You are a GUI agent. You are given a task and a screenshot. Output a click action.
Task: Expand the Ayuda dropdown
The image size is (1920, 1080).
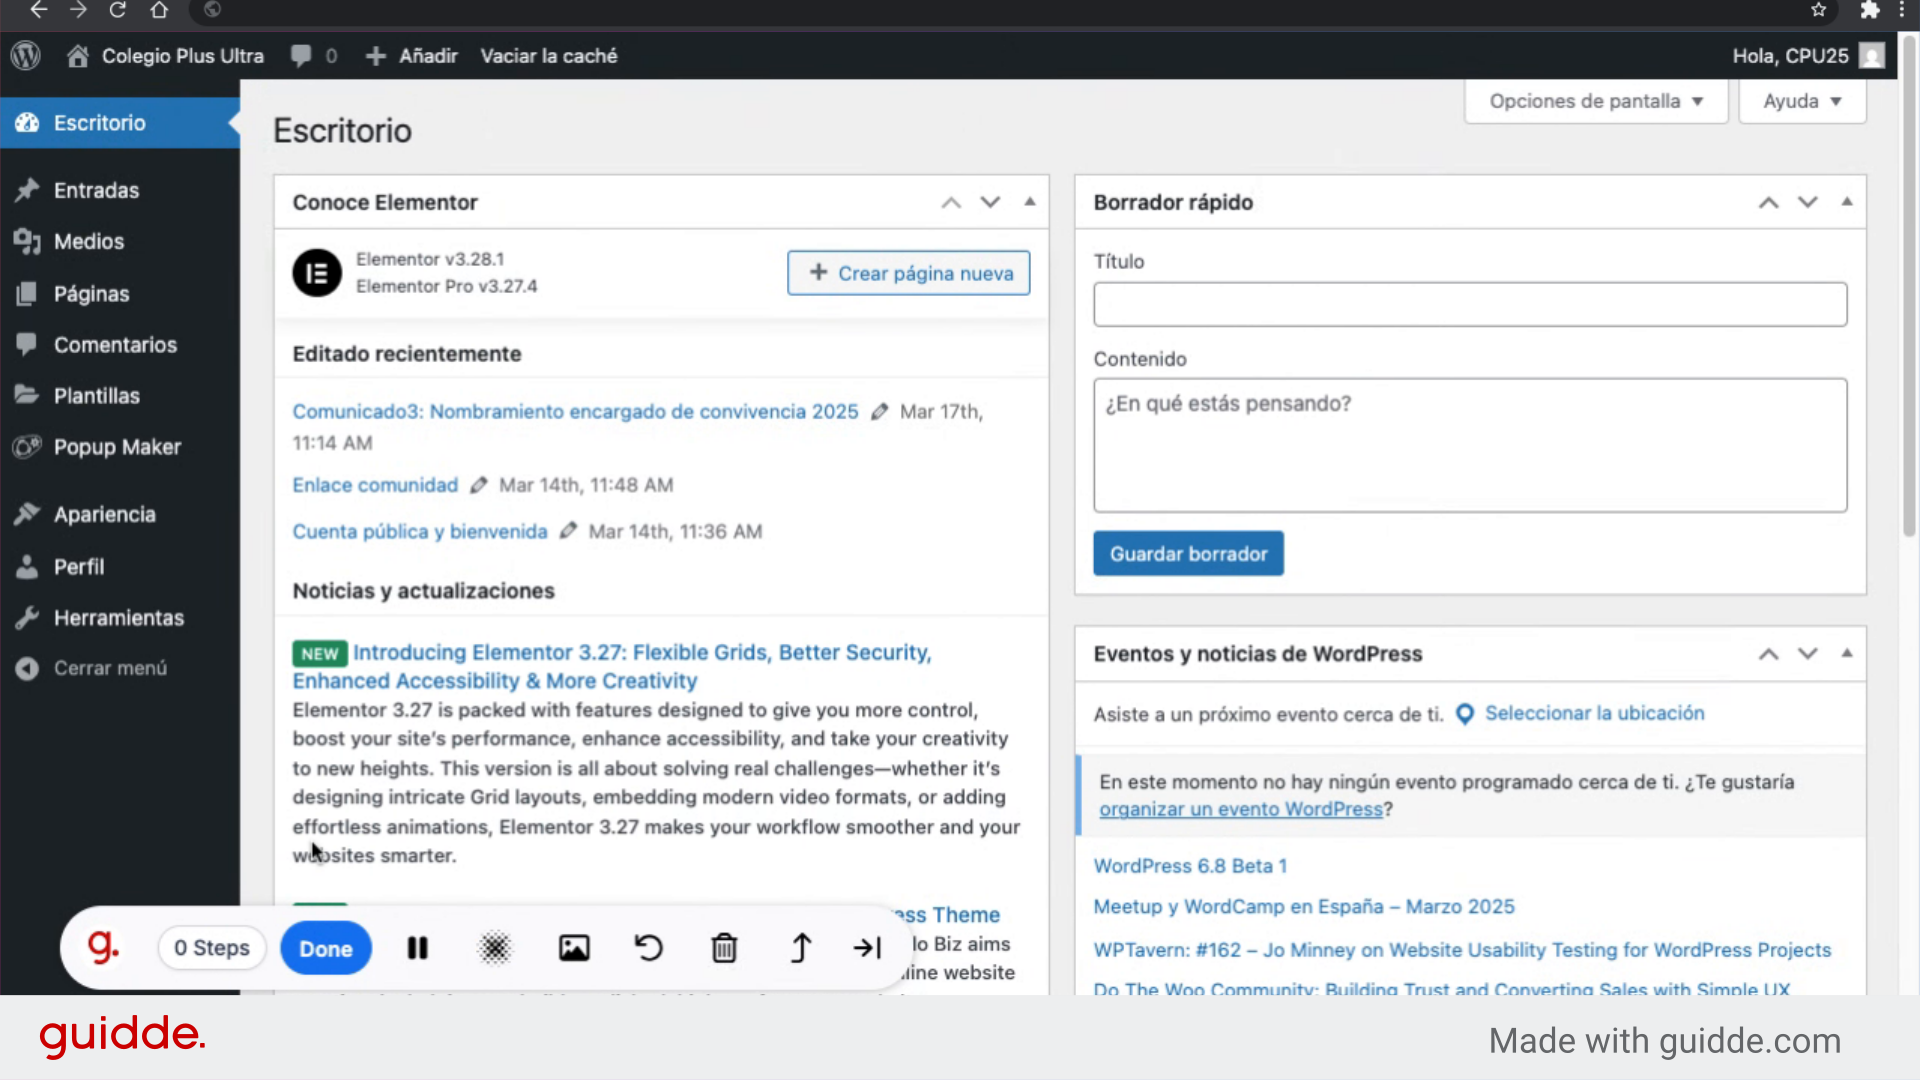point(1802,101)
